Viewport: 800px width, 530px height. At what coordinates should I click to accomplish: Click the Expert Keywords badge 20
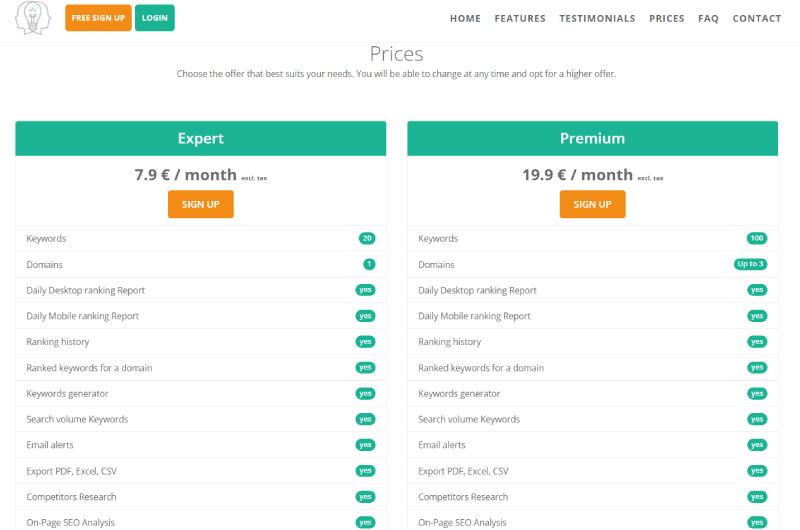click(367, 238)
